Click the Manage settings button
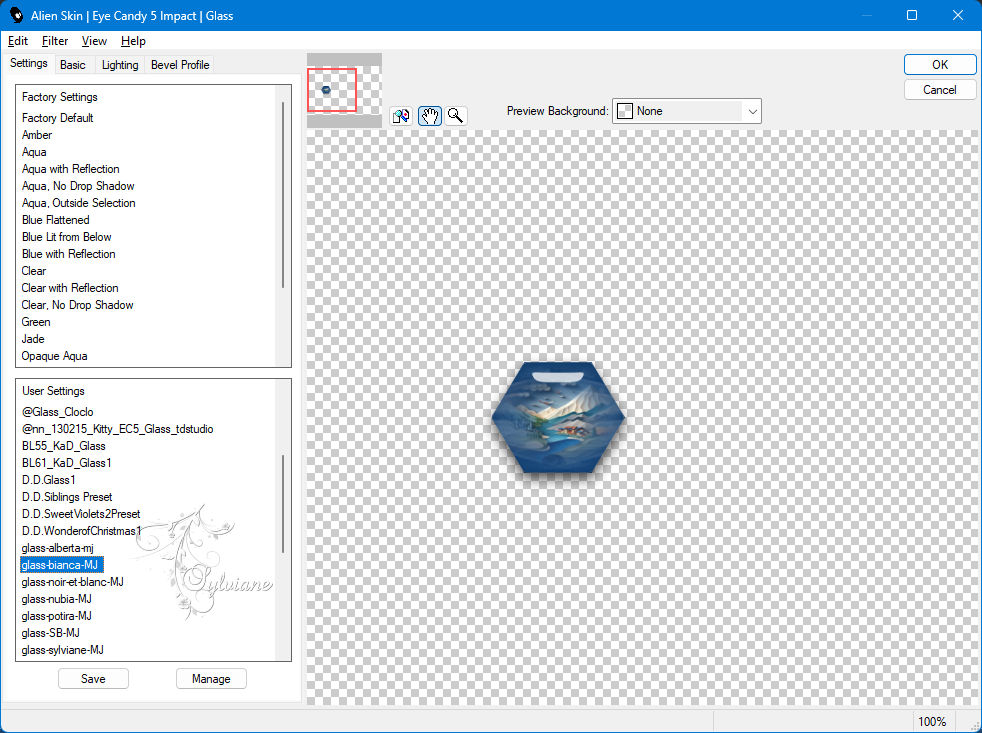This screenshot has width=982, height=733. pos(211,678)
